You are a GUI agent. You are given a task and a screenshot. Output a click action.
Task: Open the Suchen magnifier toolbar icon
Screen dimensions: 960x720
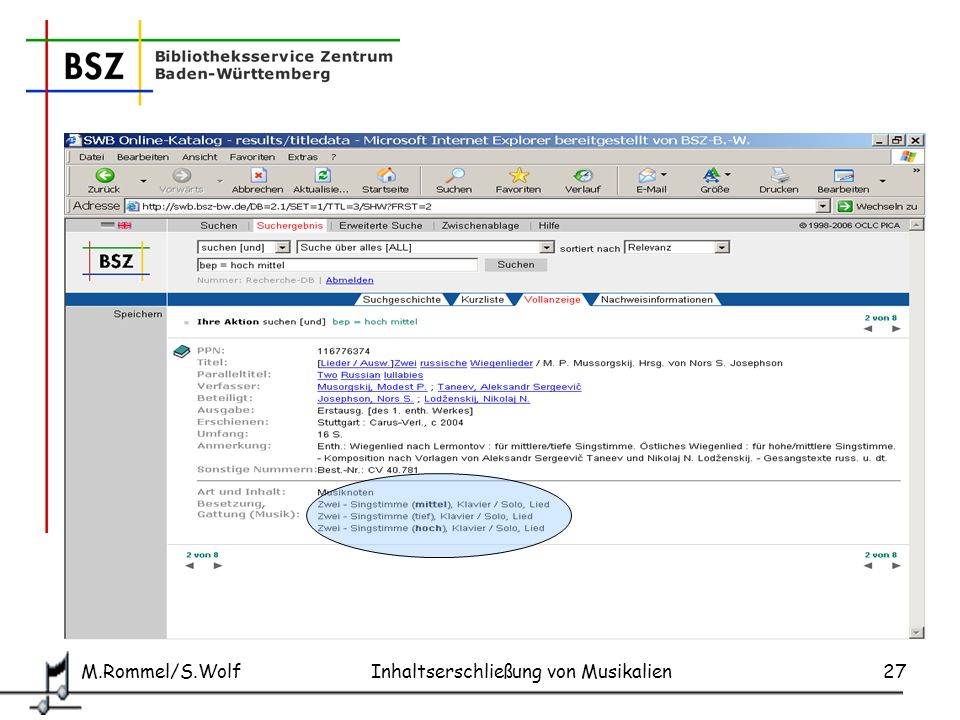click(455, 176)
